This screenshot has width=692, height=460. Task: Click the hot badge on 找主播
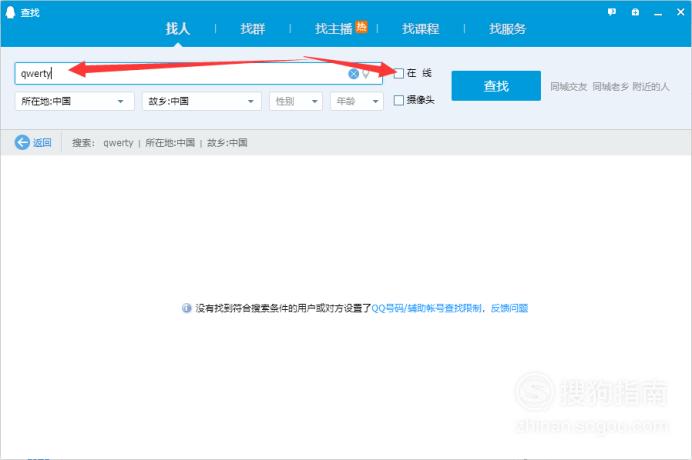pyautogui.click(x=361, y=27)
